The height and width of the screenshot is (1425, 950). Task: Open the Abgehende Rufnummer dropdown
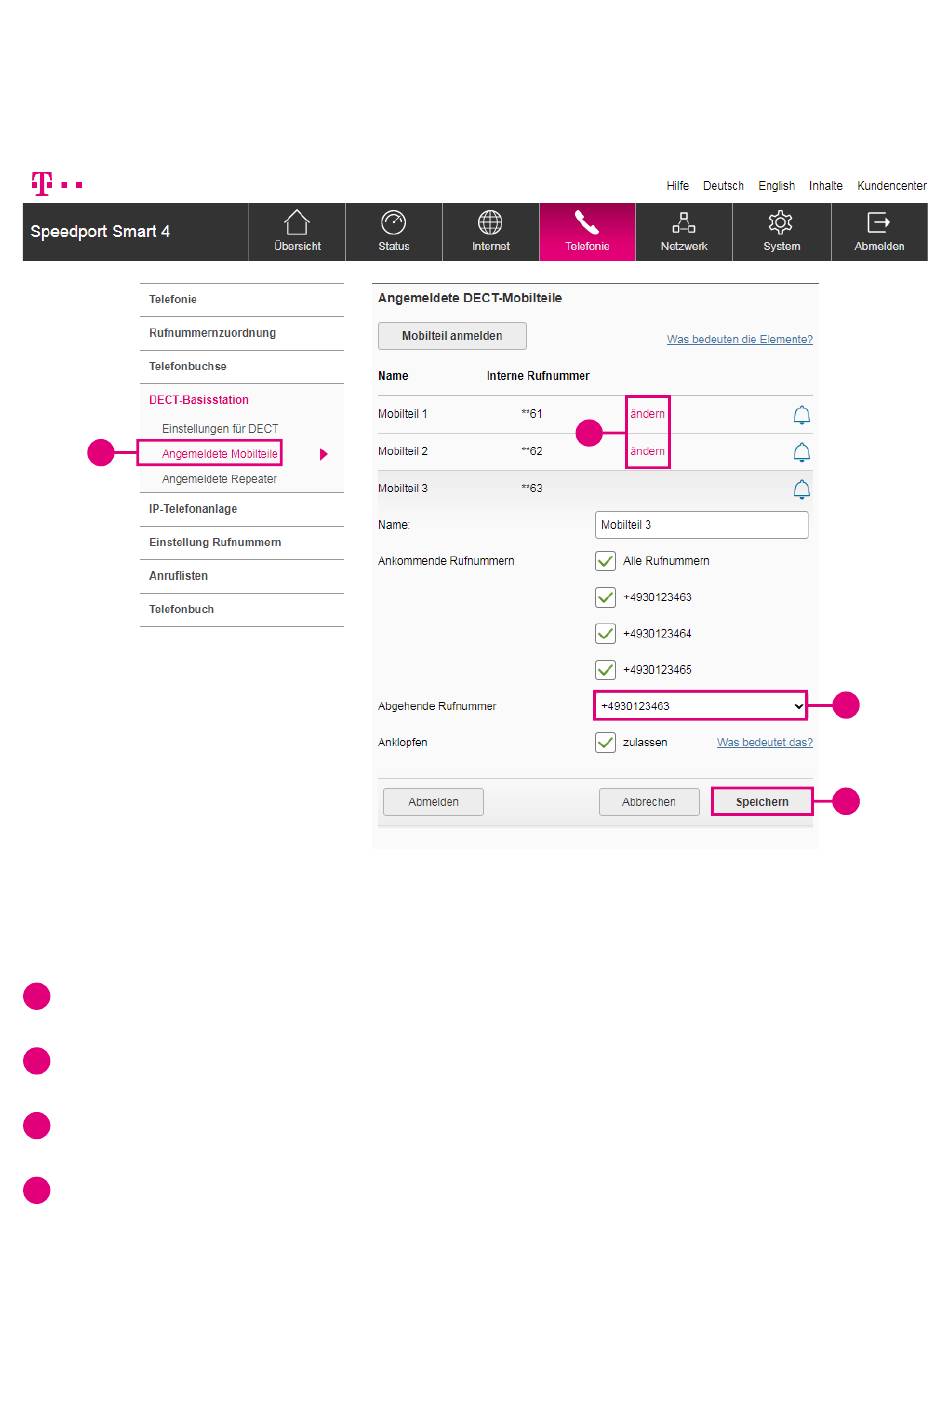coord(700,706)
